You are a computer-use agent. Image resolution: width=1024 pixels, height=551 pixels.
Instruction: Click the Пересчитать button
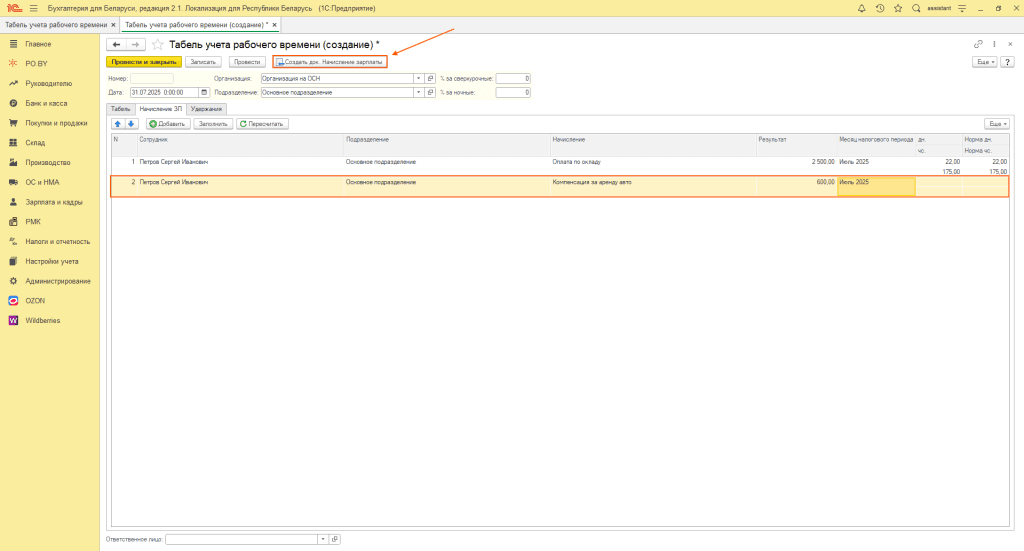pyautogui.click(x=262, y=124)
